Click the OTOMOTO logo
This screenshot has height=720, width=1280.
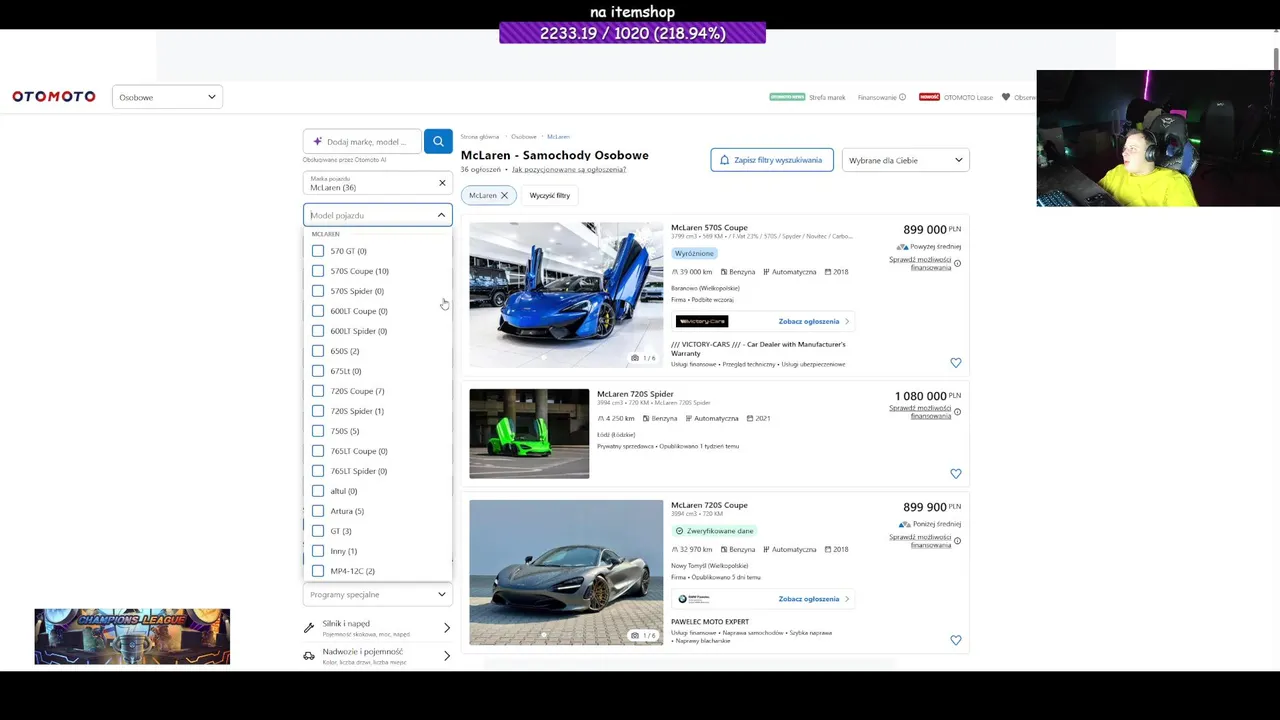[54, 97]
